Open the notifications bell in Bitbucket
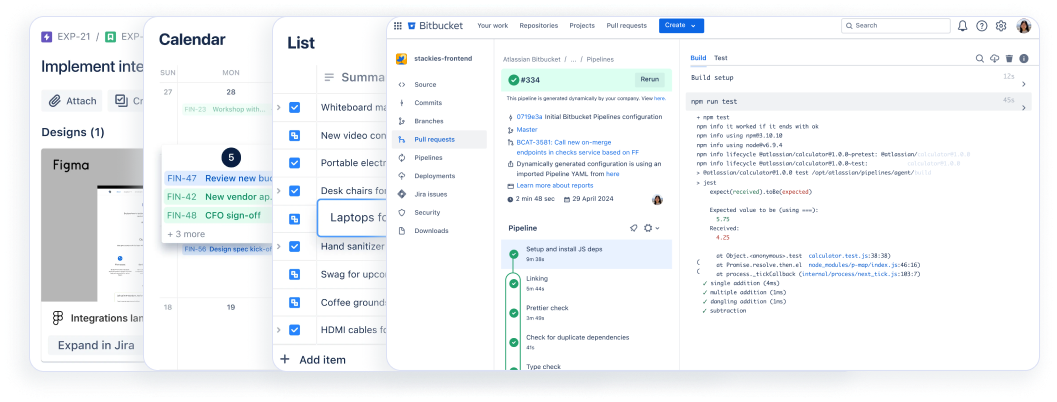1057x402 pixels. (963, 26)
